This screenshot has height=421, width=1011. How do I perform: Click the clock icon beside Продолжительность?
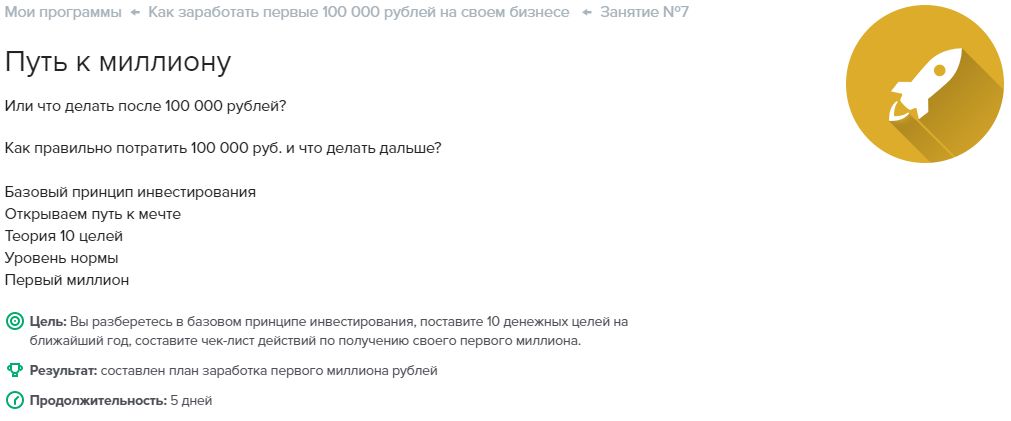[14, 400]
